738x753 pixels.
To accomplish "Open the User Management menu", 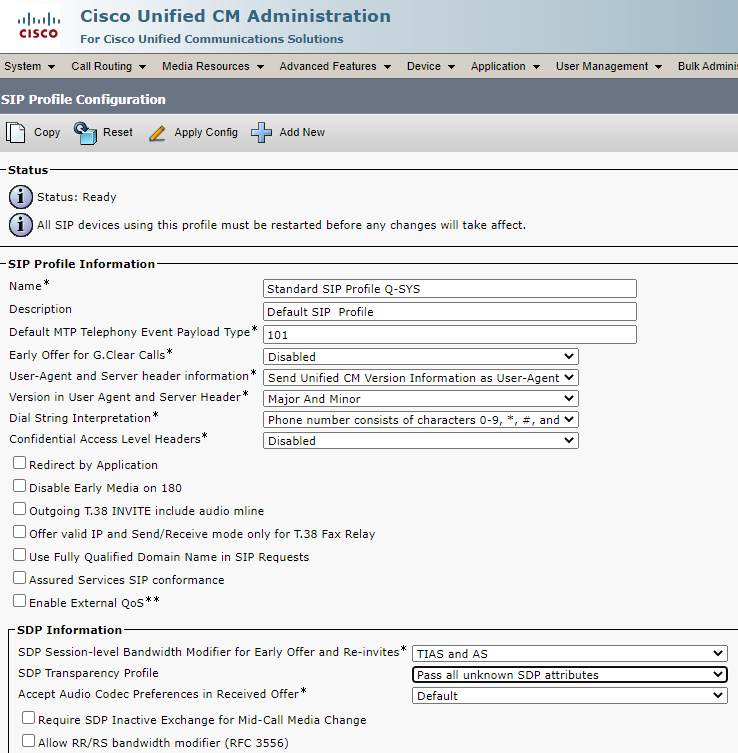I will (x=608, y=67).
